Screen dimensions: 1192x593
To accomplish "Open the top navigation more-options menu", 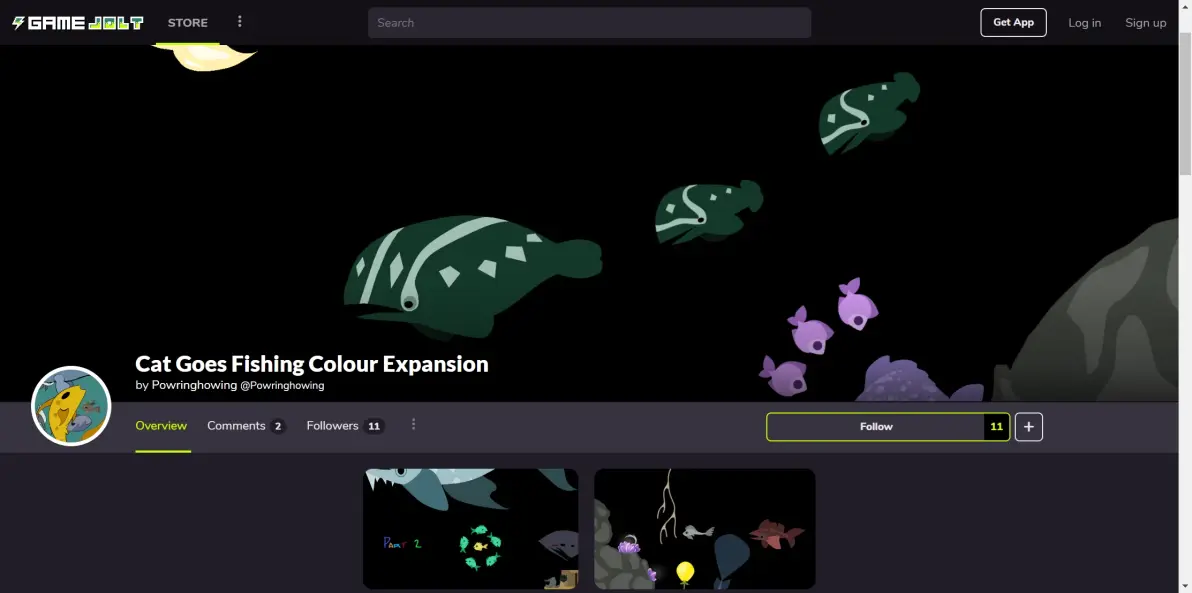I will pos(239,22).
